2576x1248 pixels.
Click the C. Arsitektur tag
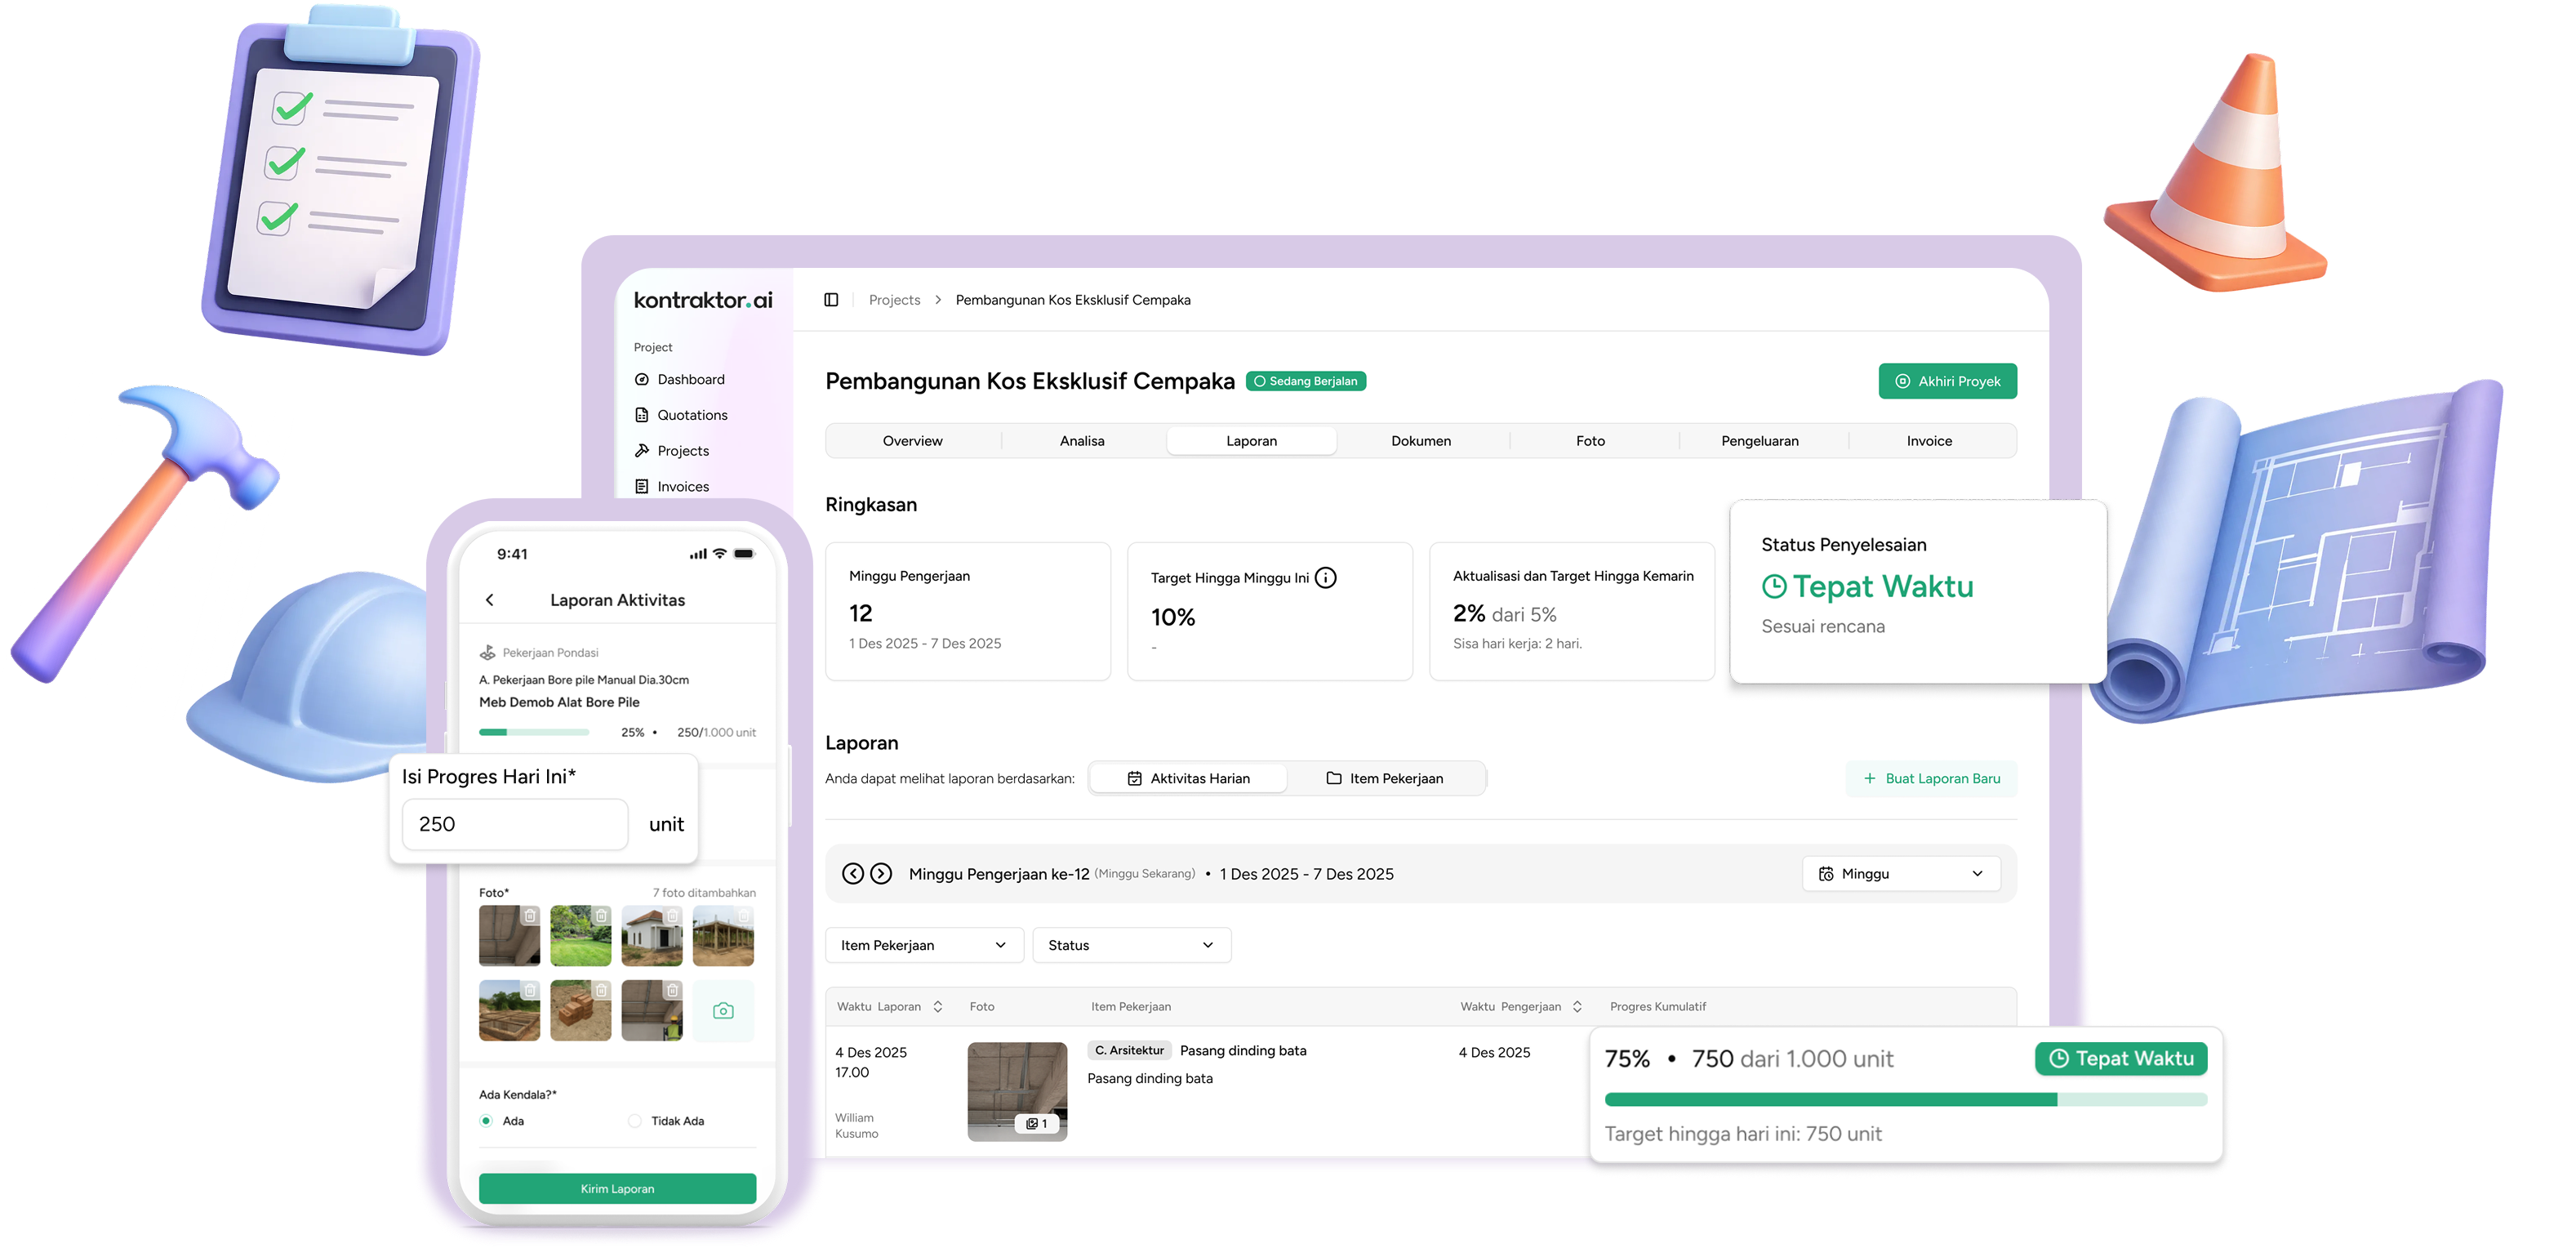[1129, 1051]
